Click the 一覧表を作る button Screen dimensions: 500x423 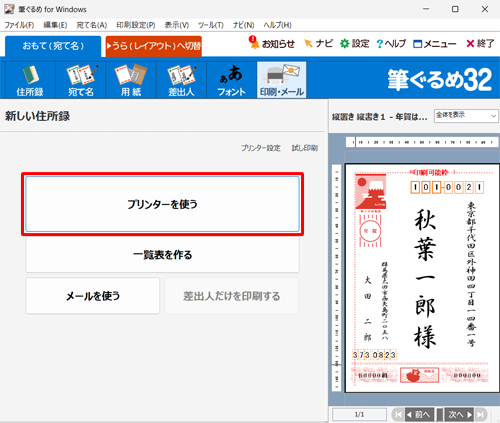pyautogui.click(x=162, y=255)
